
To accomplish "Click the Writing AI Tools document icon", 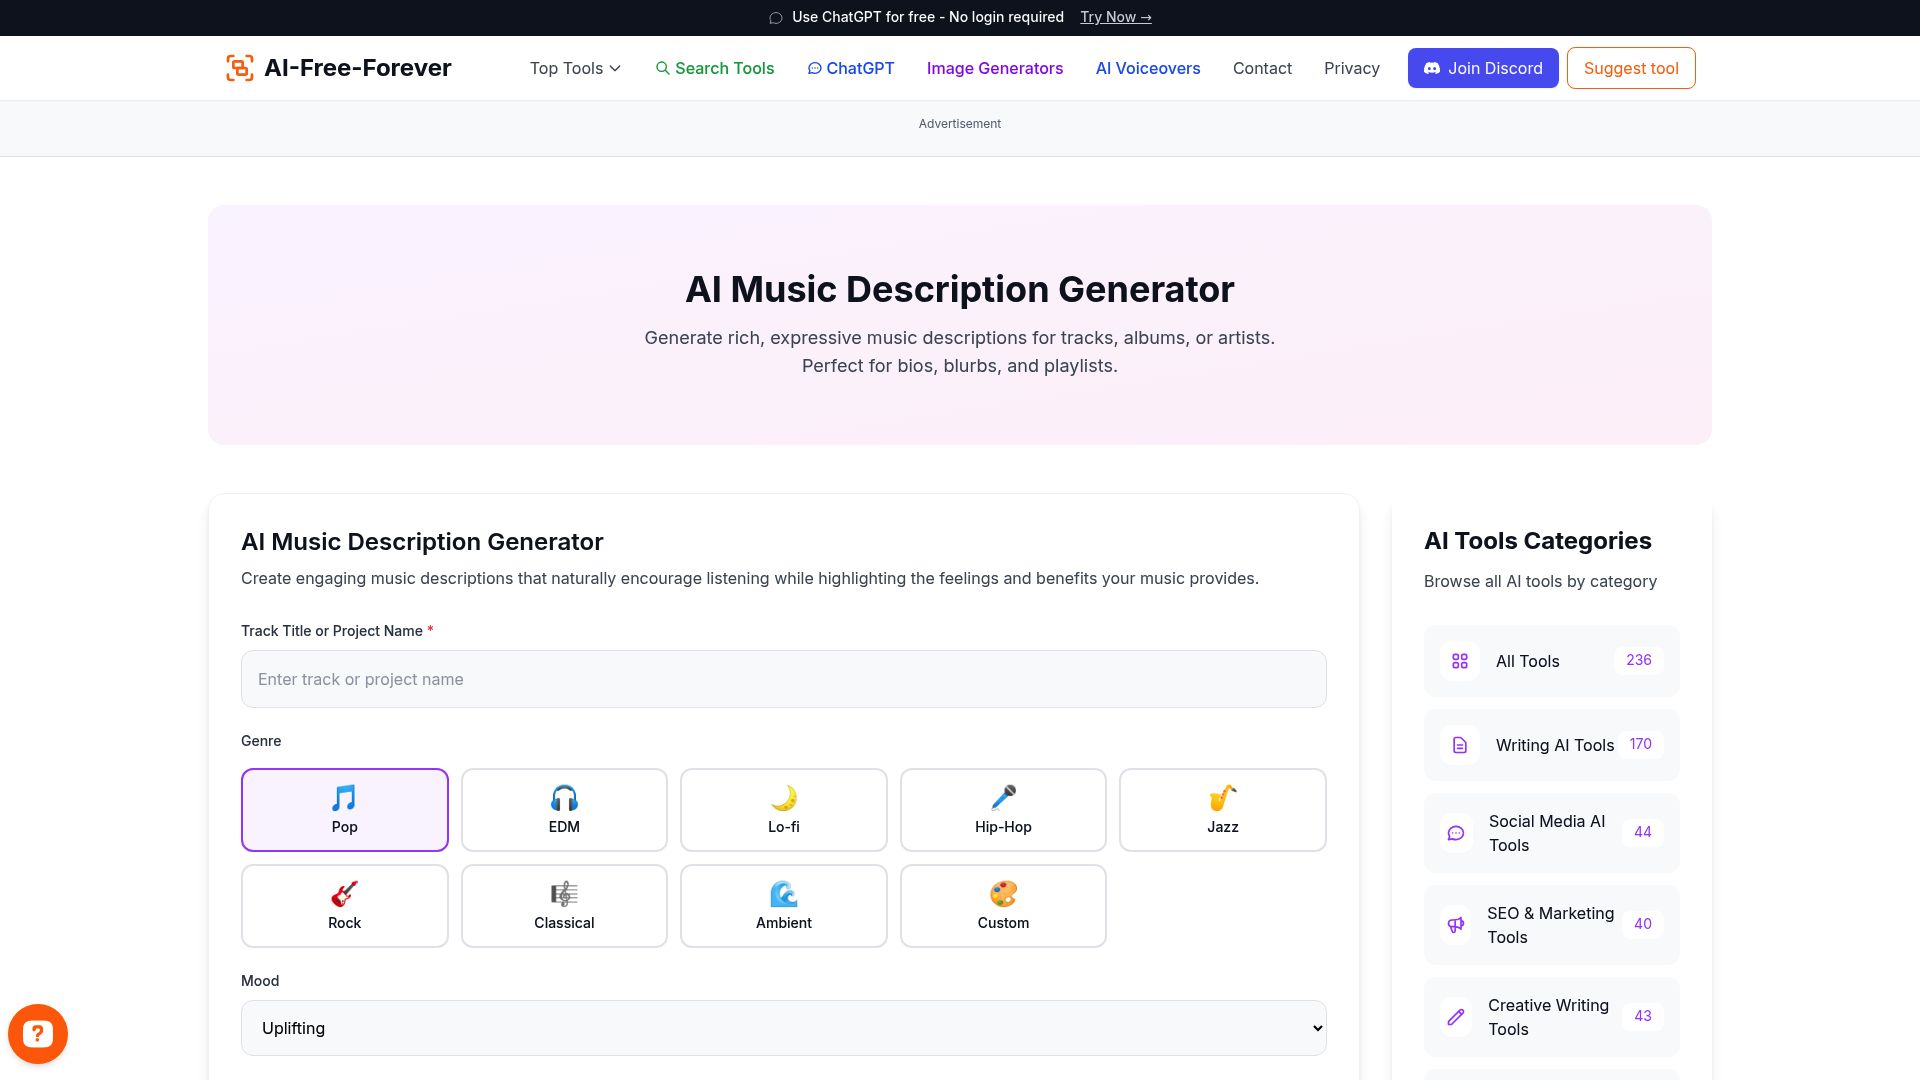I will click(x=1459, y=744).
